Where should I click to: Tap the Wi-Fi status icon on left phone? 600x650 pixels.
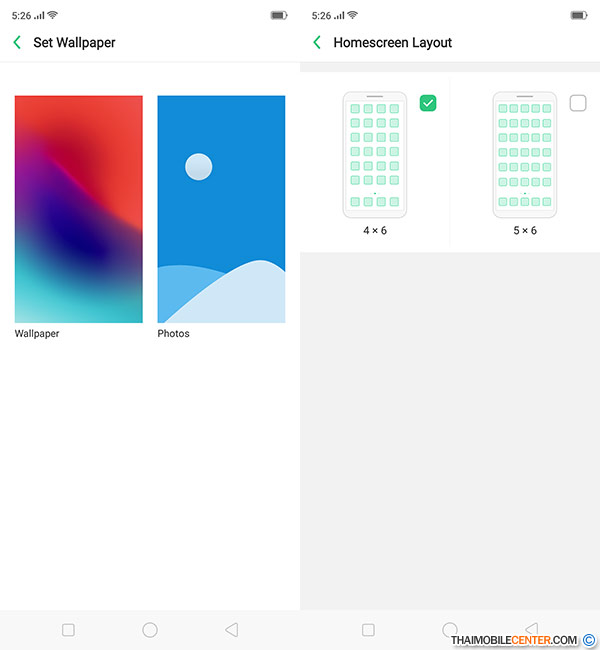(52, 15)
